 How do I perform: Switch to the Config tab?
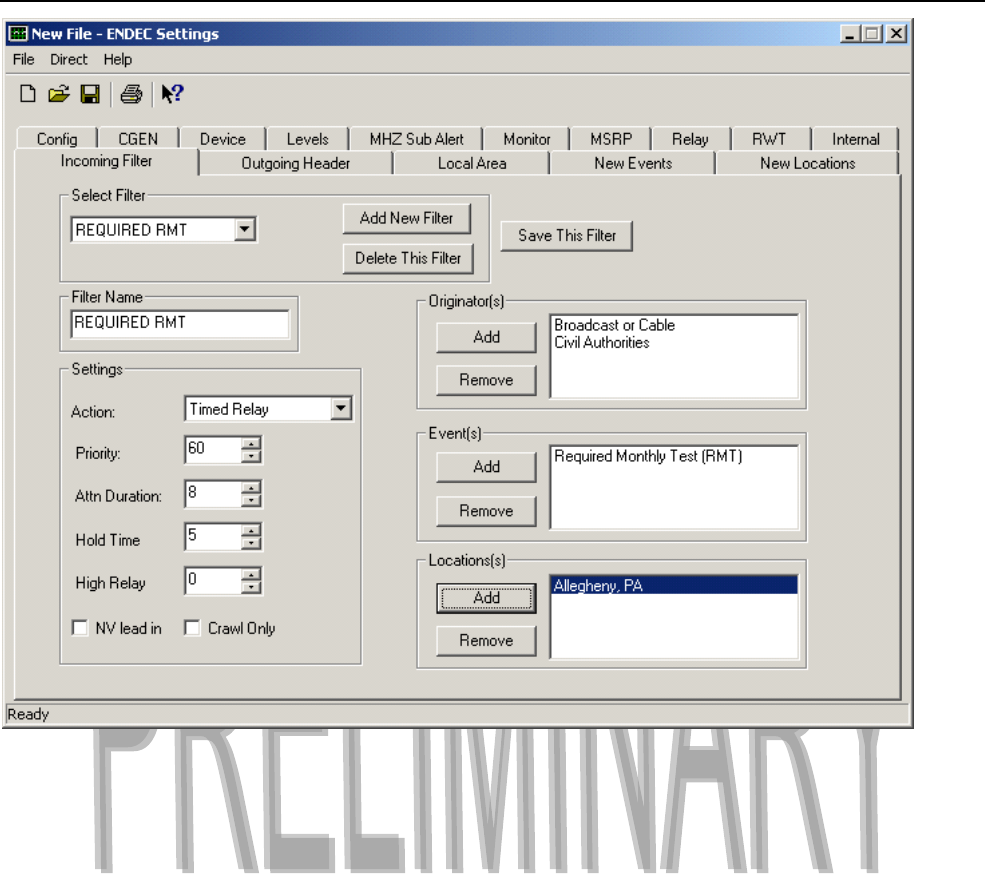click(57, 139)
